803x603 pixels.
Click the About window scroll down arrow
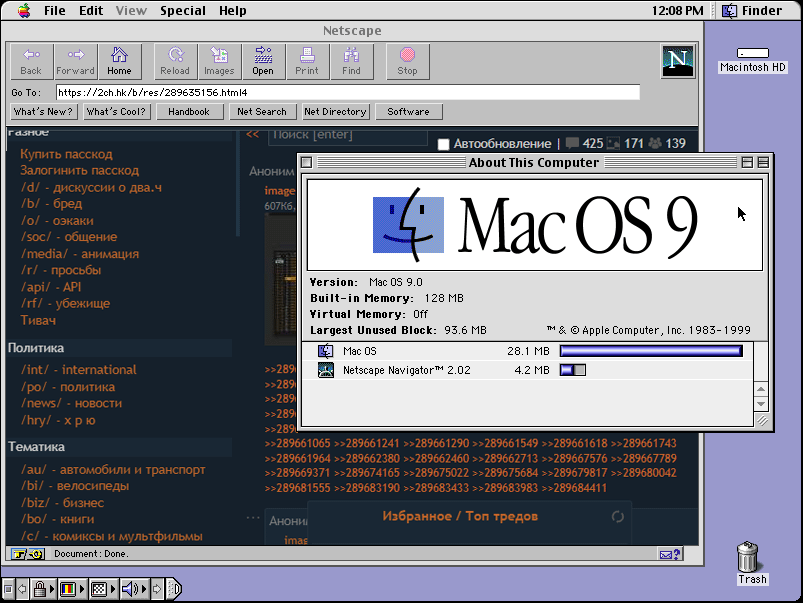click(x=761, y=404)
